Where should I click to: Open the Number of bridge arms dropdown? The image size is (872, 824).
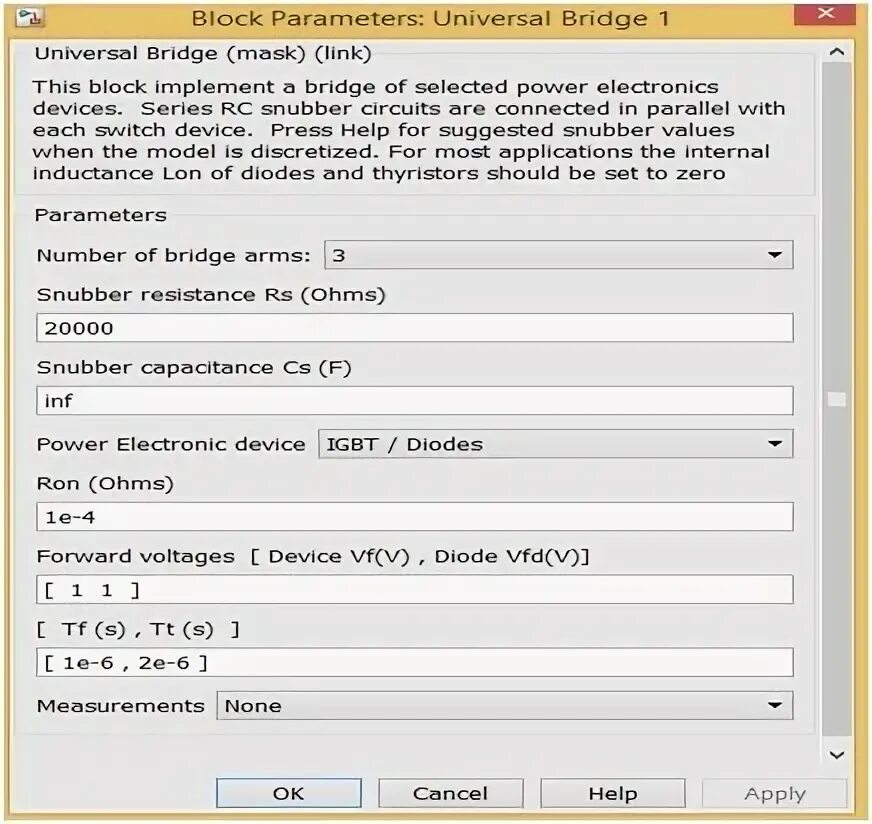coord(558,255)
